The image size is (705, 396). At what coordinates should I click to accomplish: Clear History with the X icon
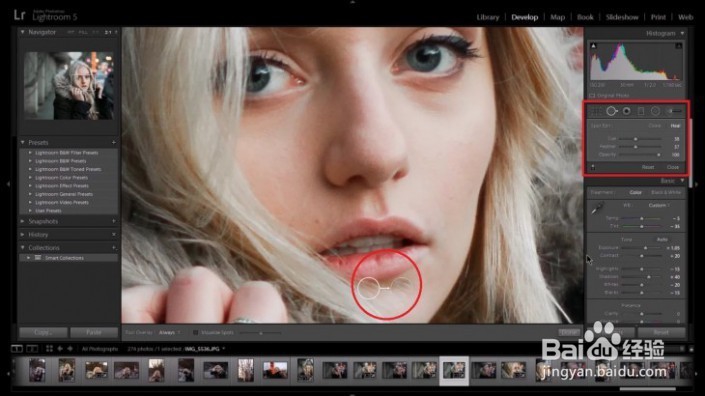(114, 234)
